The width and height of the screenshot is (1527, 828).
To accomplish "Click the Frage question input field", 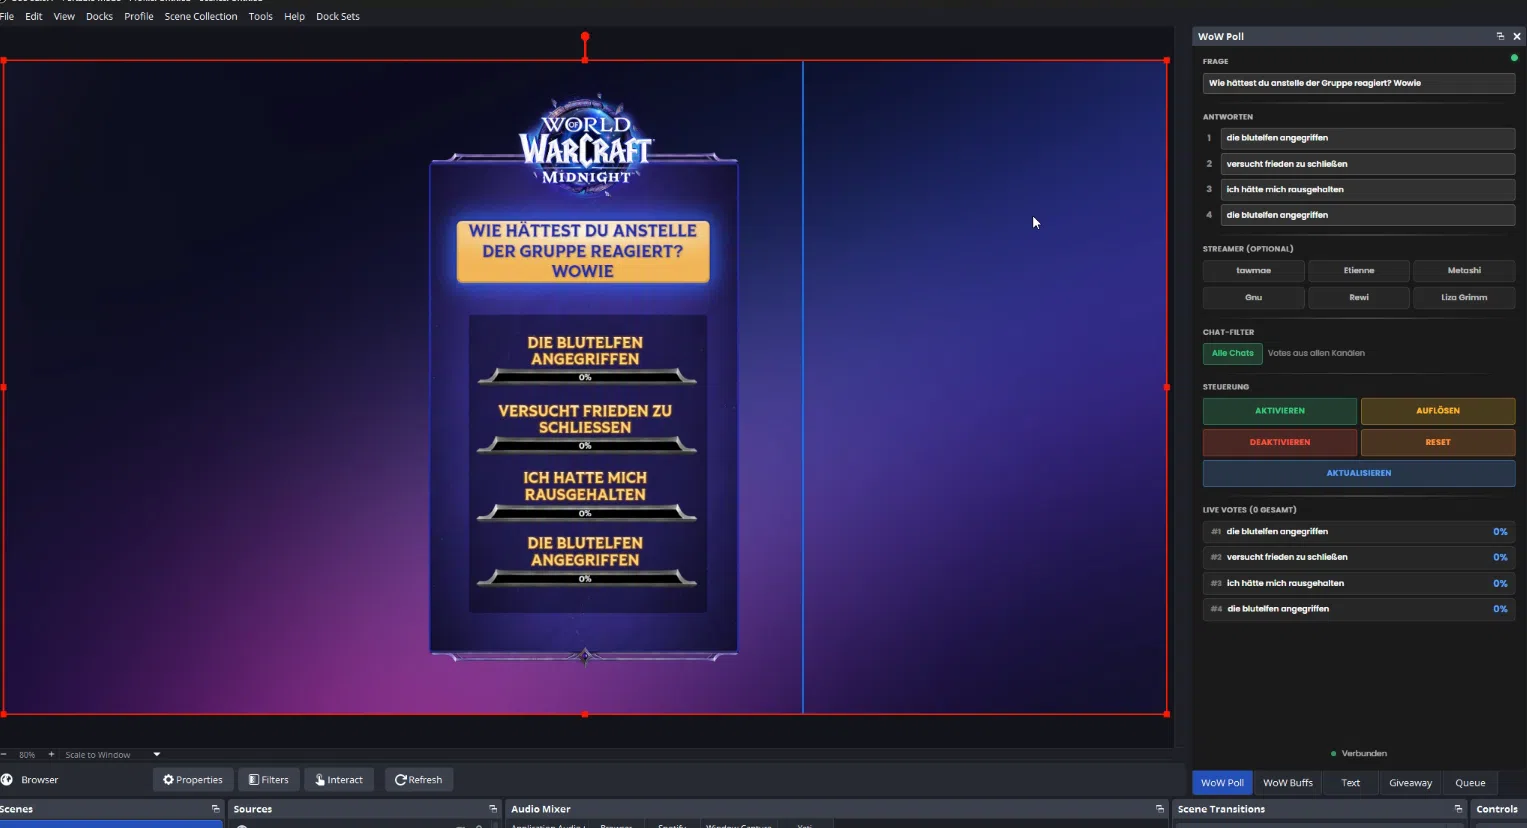I will [1358, 83].
